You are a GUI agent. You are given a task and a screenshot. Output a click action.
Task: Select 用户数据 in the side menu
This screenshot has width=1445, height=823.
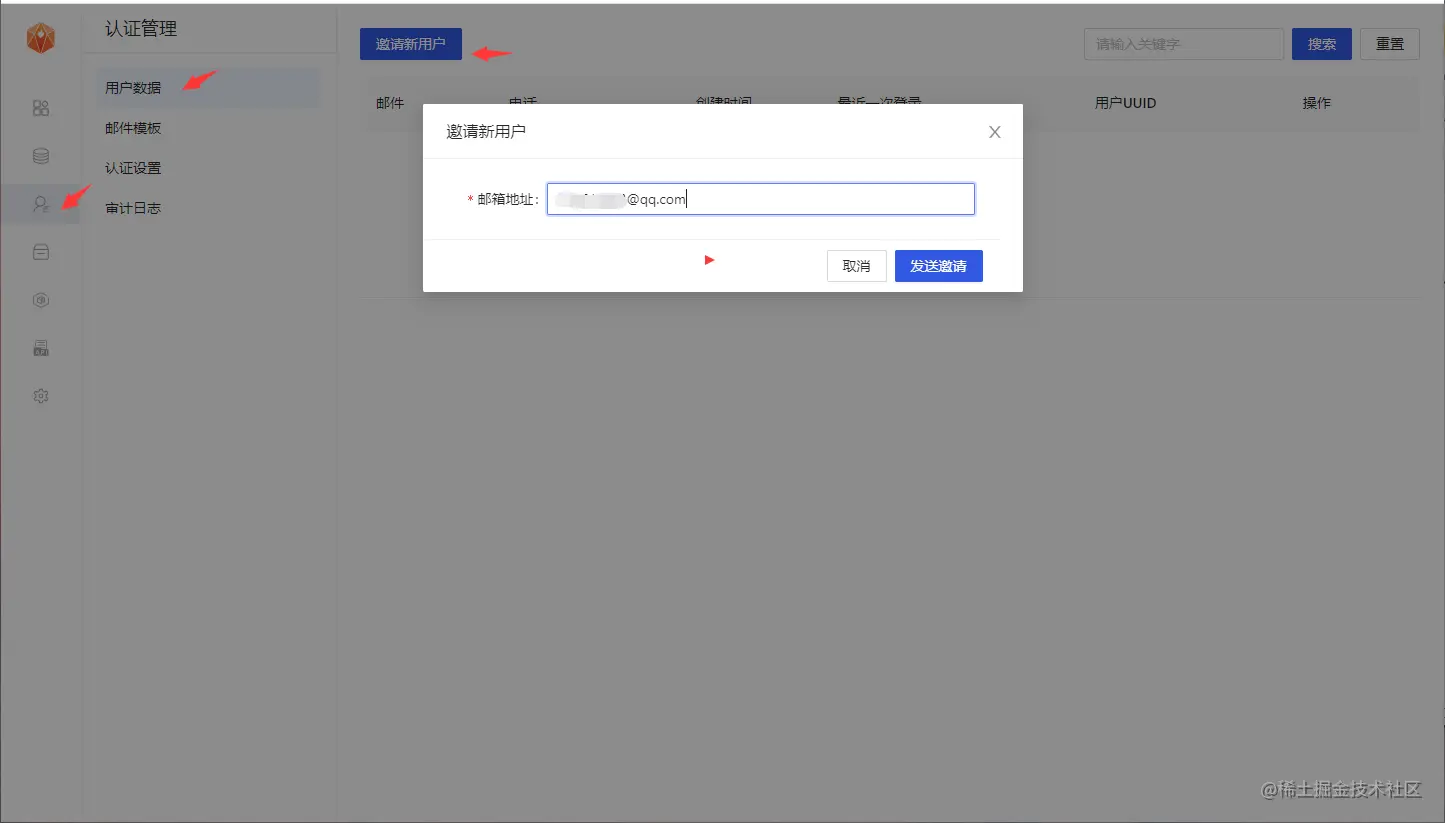point(208,88)
